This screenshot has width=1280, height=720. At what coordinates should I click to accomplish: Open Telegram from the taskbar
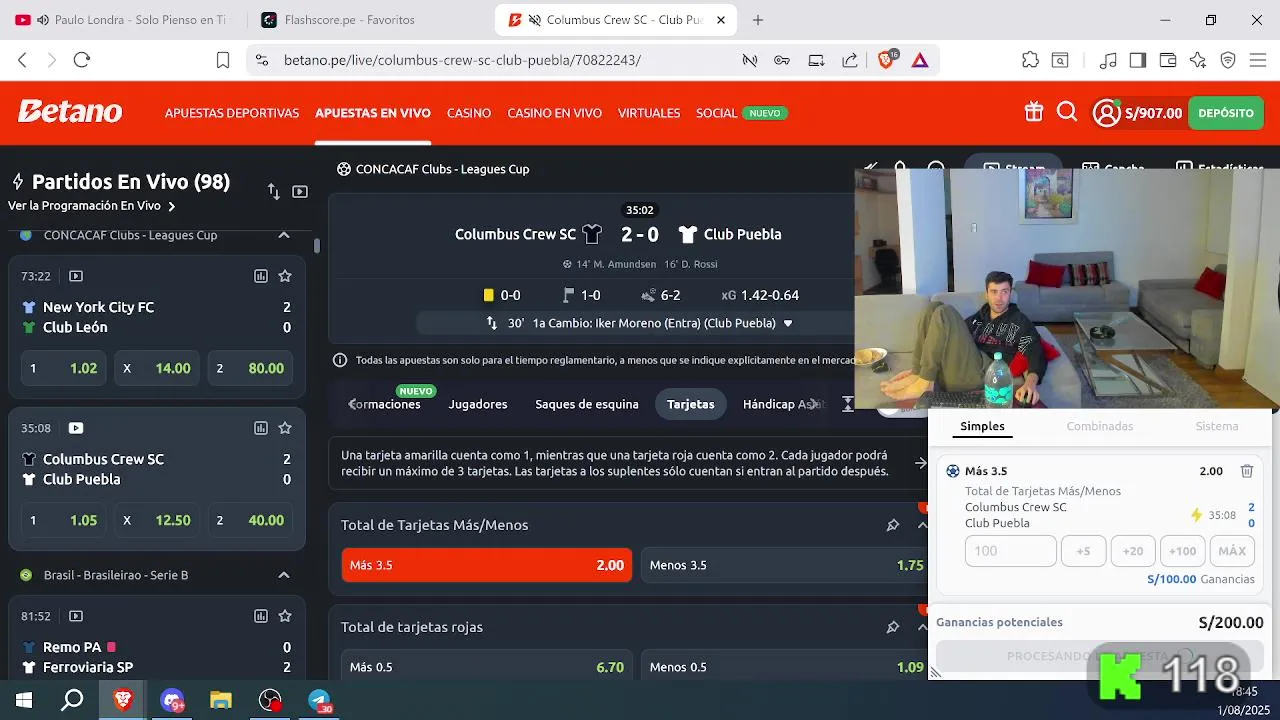[319, 700]
